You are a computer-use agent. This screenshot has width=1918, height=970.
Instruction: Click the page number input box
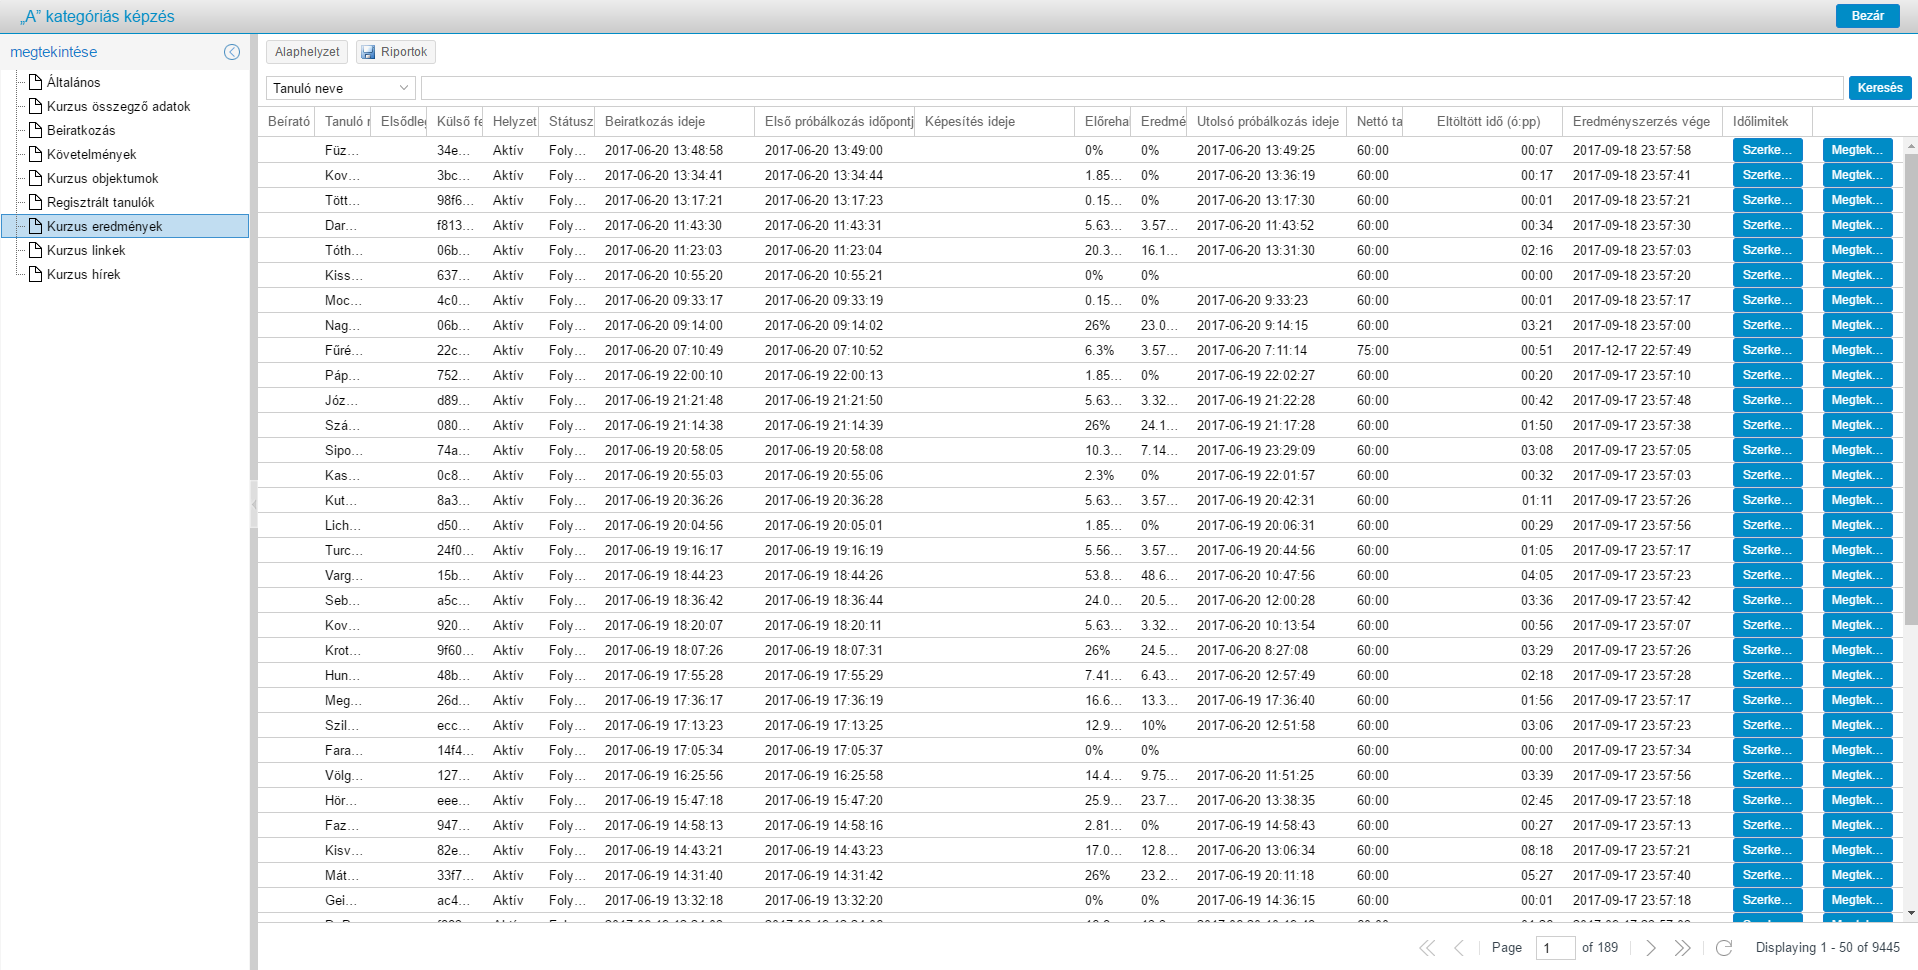coord(1554,947)
